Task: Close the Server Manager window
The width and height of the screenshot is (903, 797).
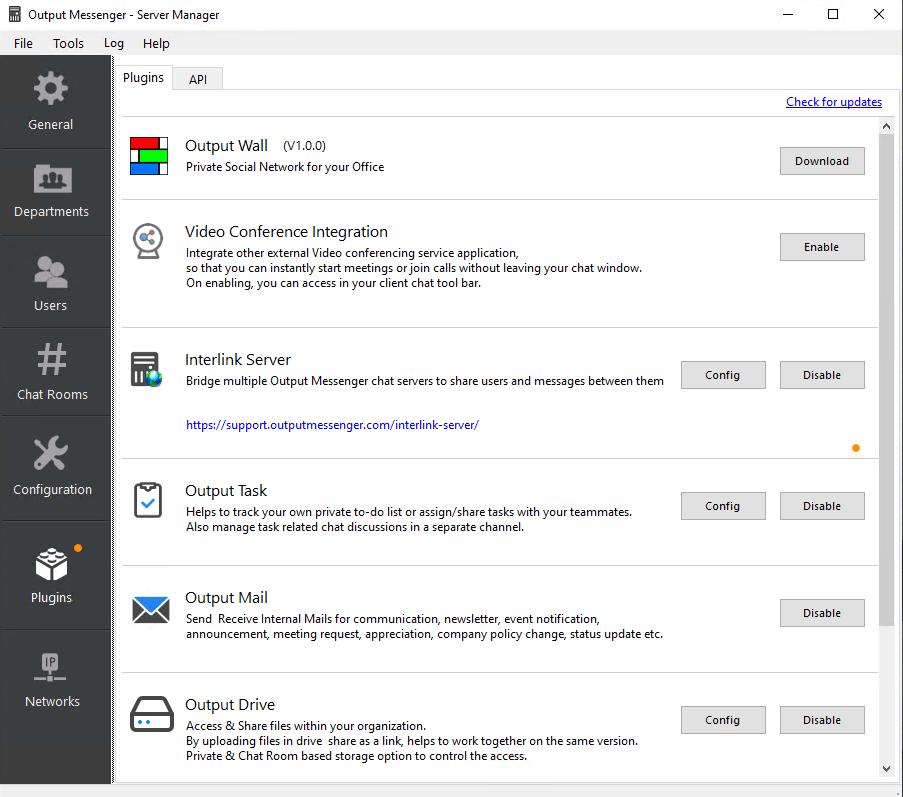Action: [x=878, y=14]
